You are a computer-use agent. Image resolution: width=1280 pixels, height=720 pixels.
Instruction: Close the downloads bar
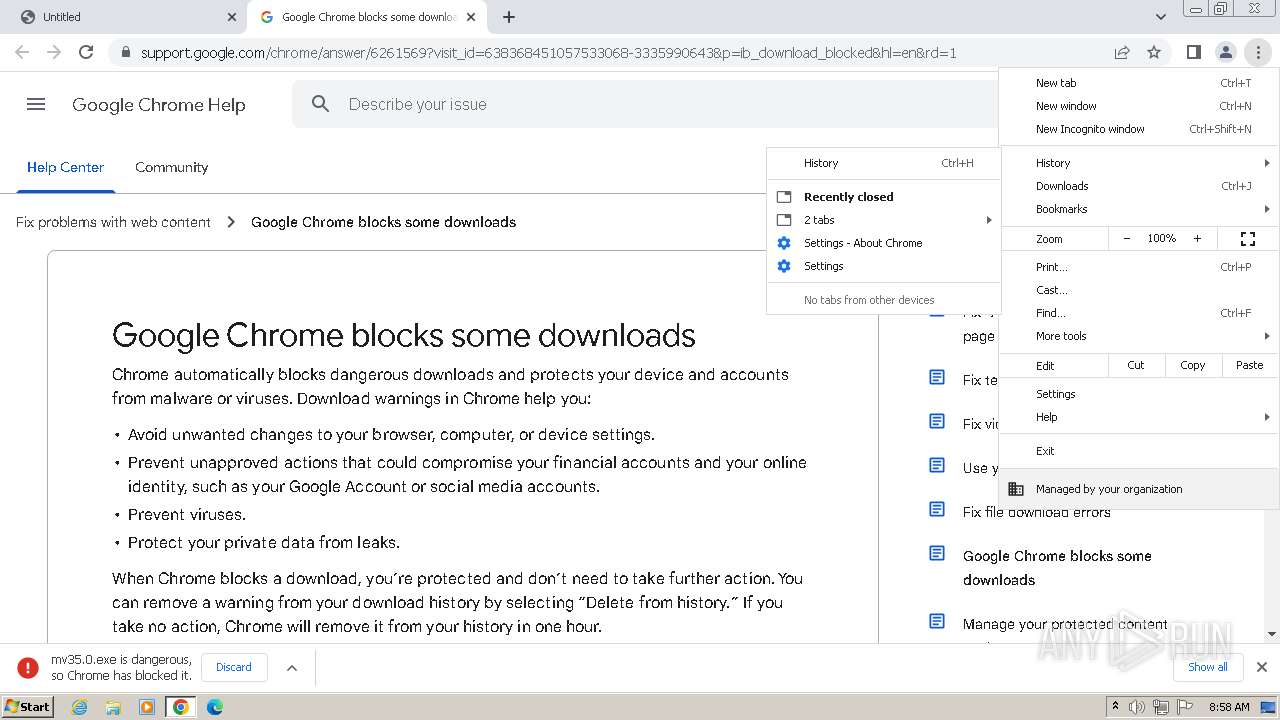[x=1262, y=667]
